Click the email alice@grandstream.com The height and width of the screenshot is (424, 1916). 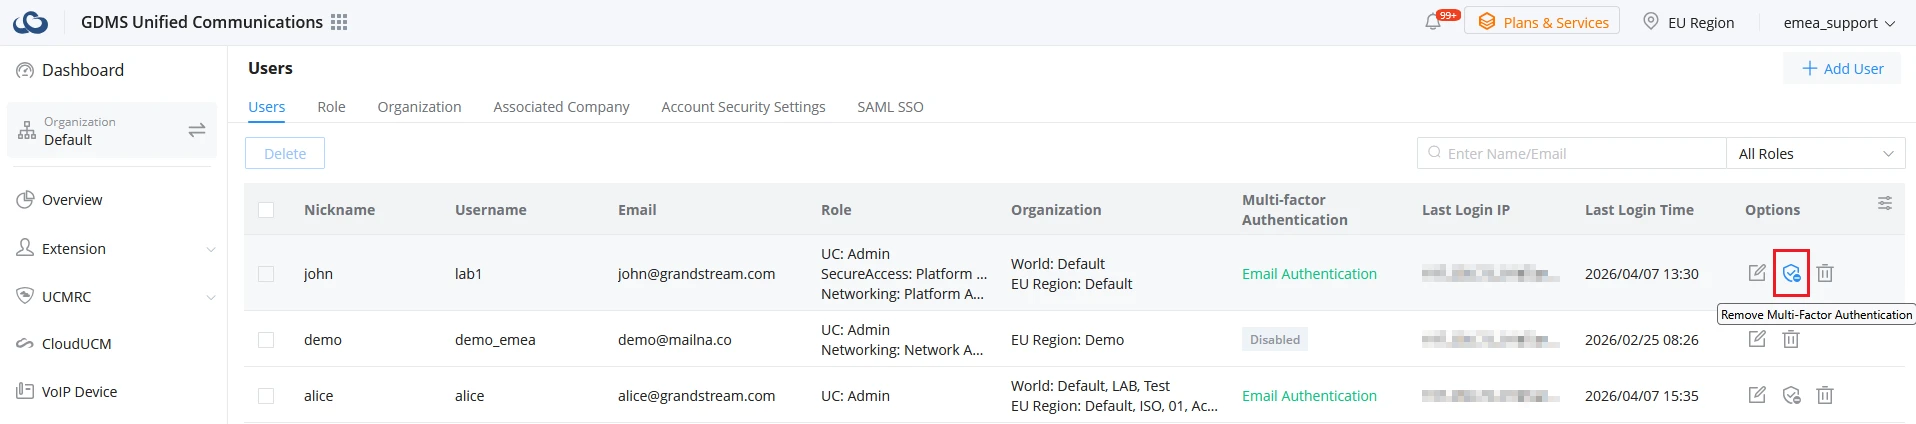pyautogui.click(x=696, y=396)
